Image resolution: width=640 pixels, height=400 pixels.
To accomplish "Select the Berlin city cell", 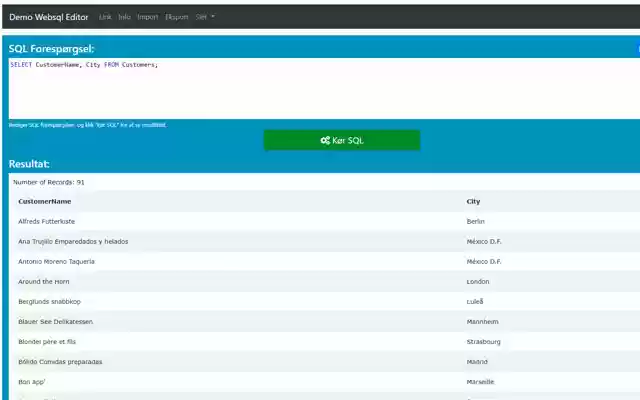I will coord(476,222).
